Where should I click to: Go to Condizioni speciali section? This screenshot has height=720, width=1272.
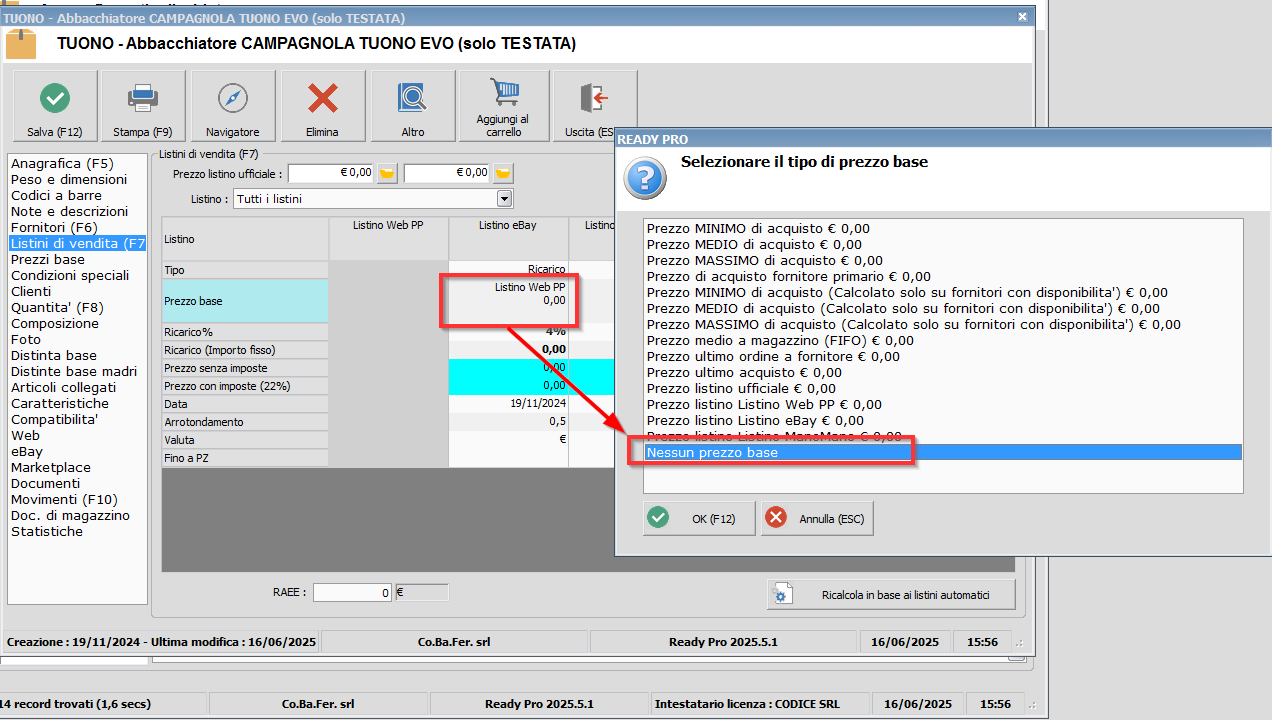[x=70, y=275]
